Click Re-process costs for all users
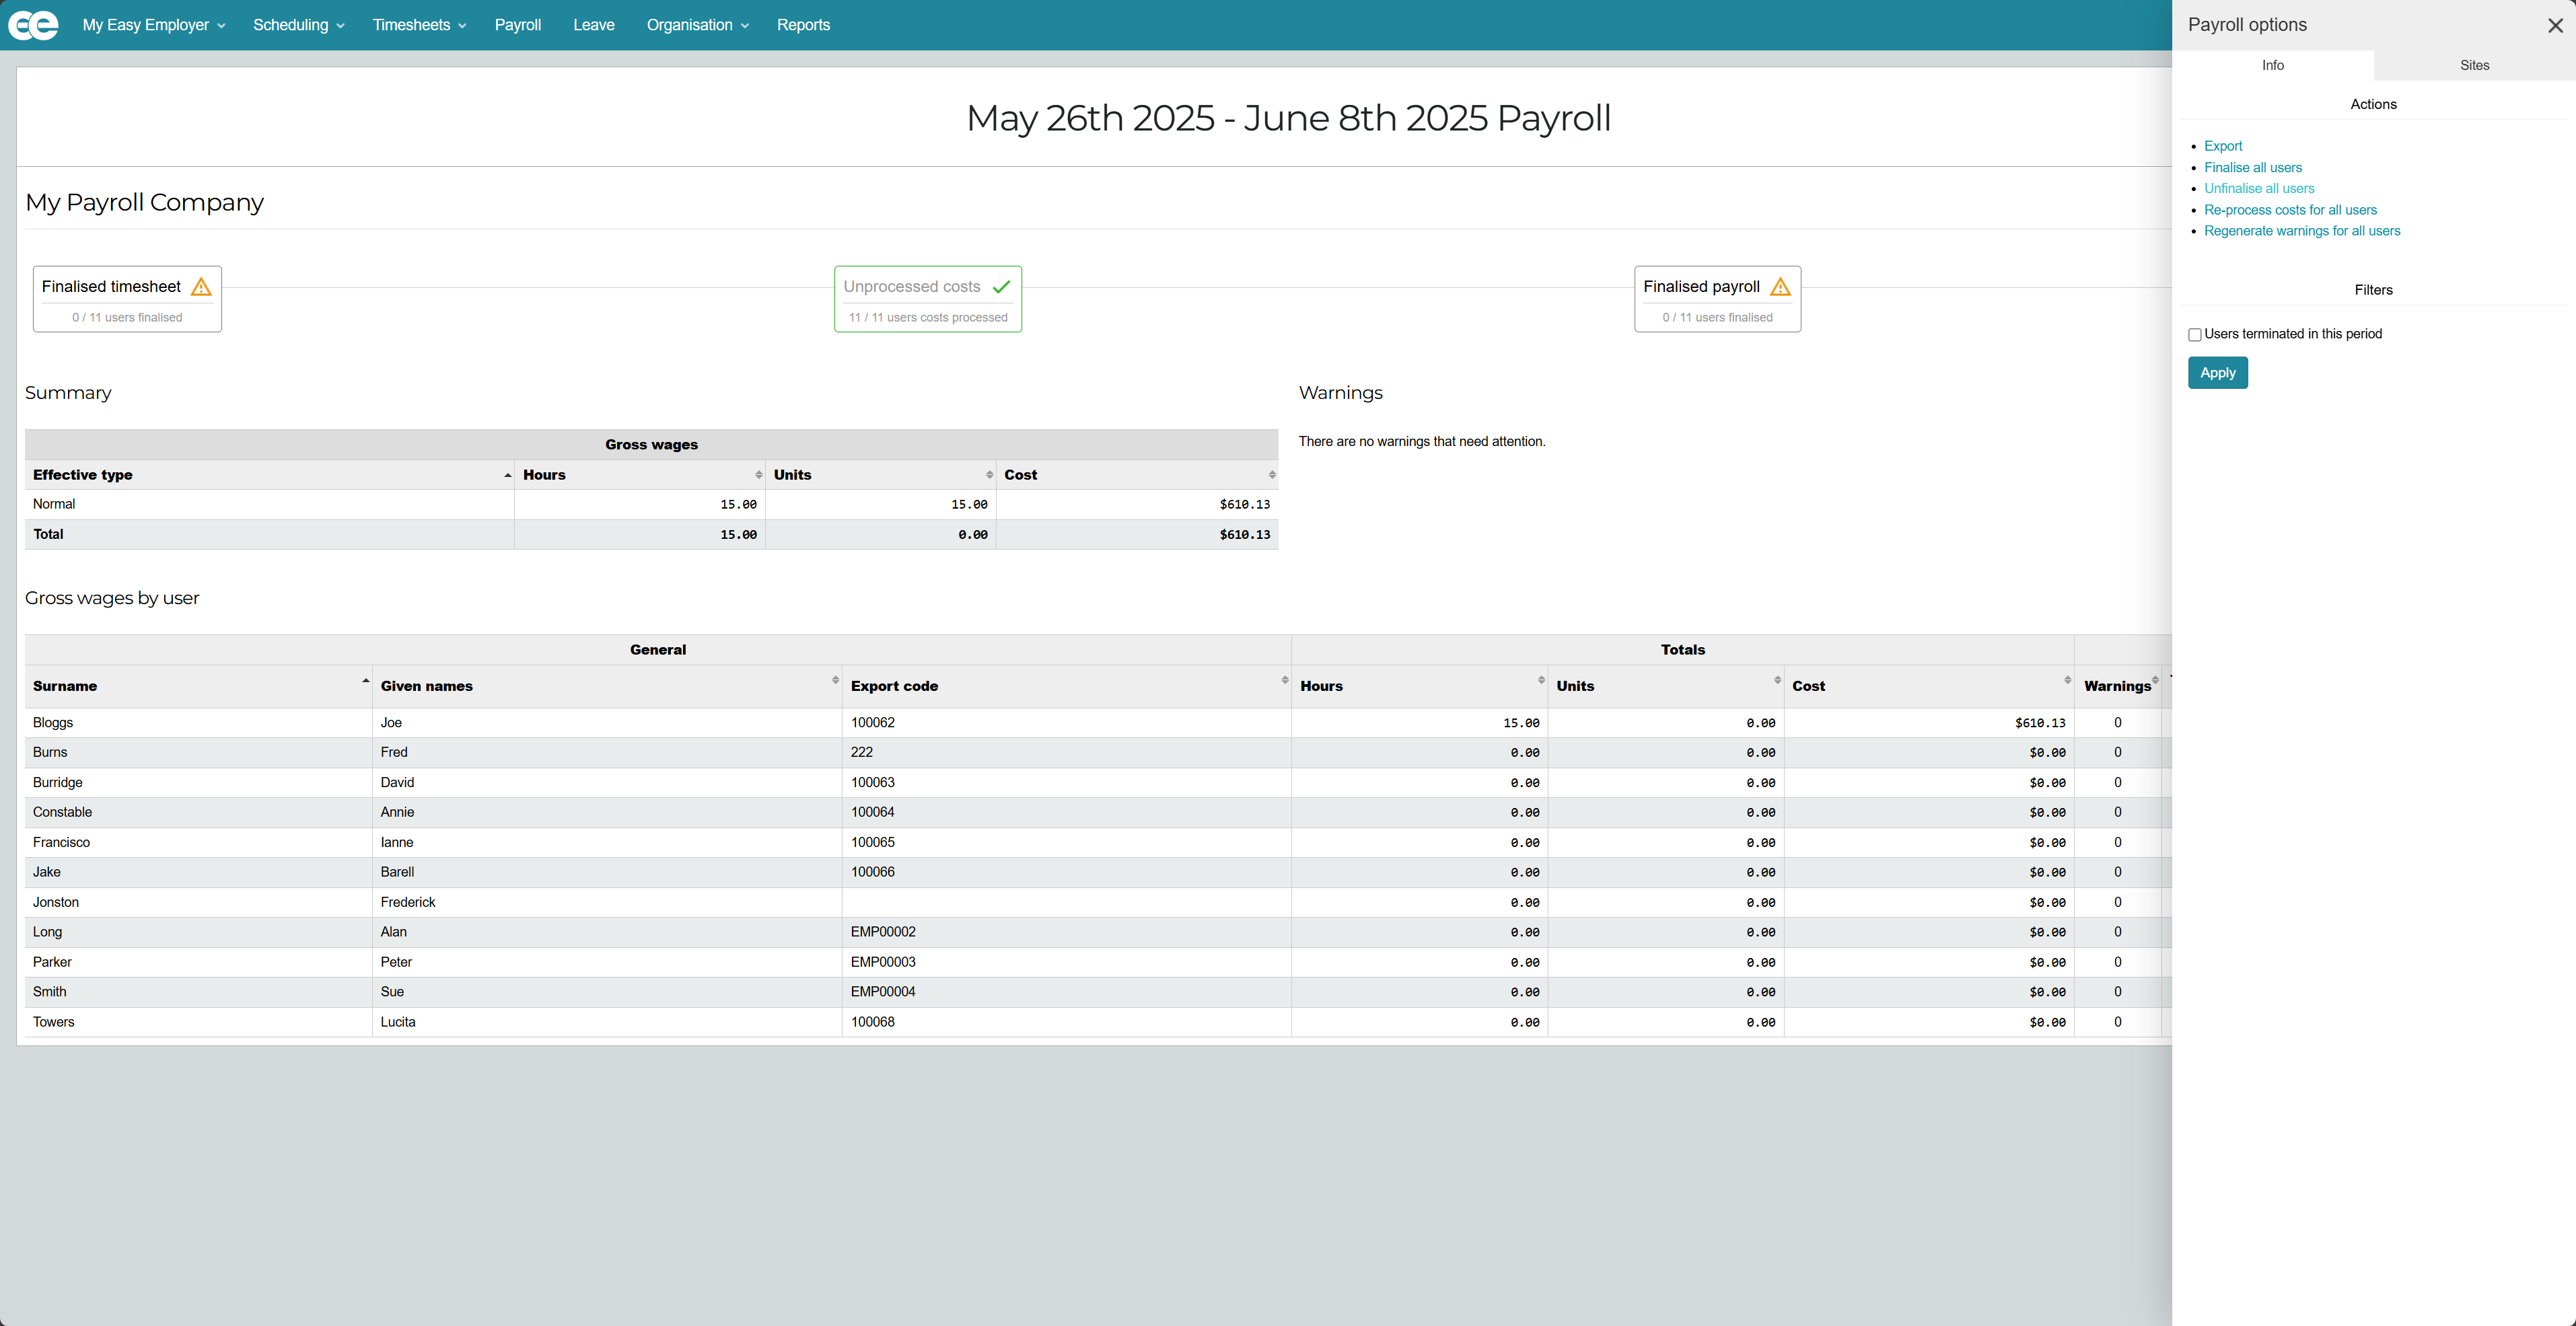 (2290, 210)
